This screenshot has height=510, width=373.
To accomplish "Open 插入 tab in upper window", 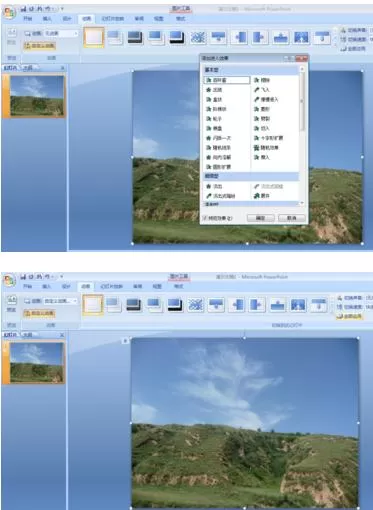I will coord(47,19).
